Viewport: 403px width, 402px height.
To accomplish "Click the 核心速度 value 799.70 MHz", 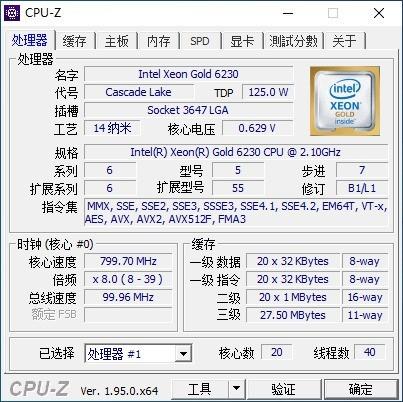I will click(128, 261).
